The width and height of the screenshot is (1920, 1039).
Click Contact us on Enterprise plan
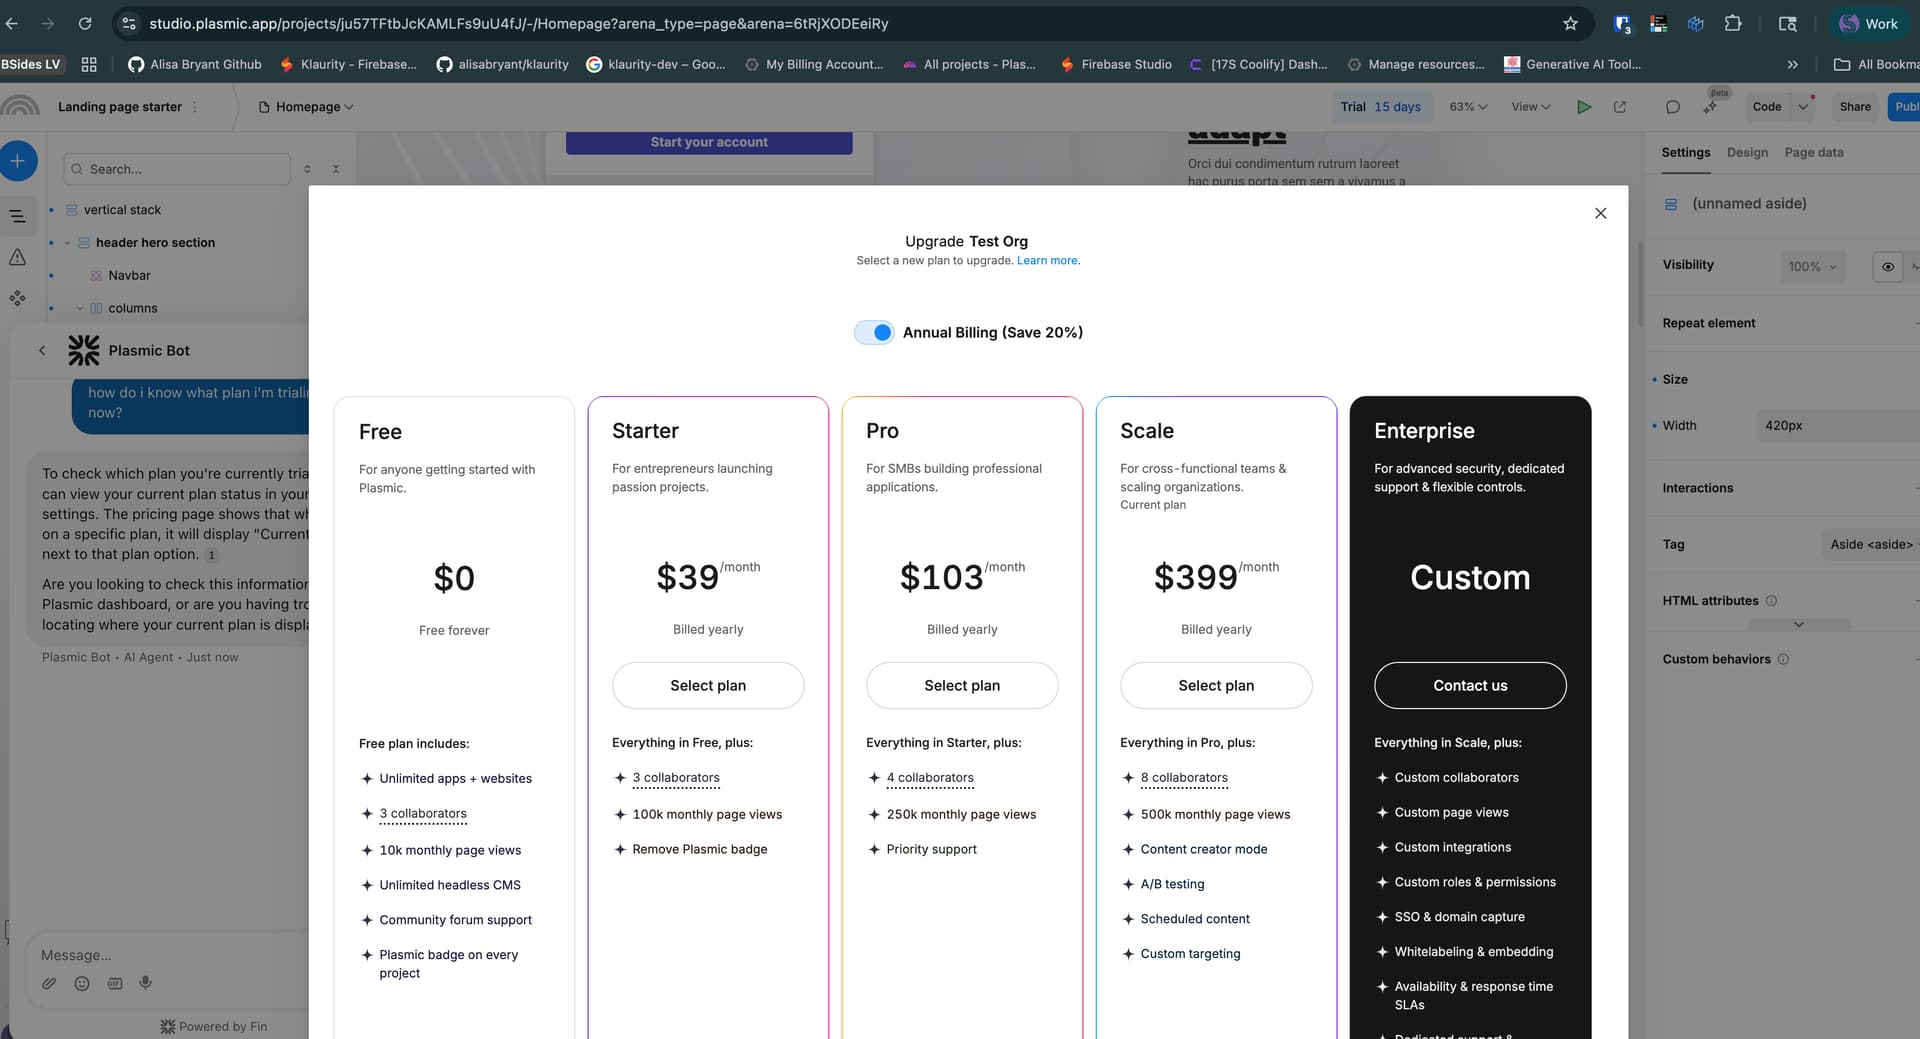[x=1470, y=686]
